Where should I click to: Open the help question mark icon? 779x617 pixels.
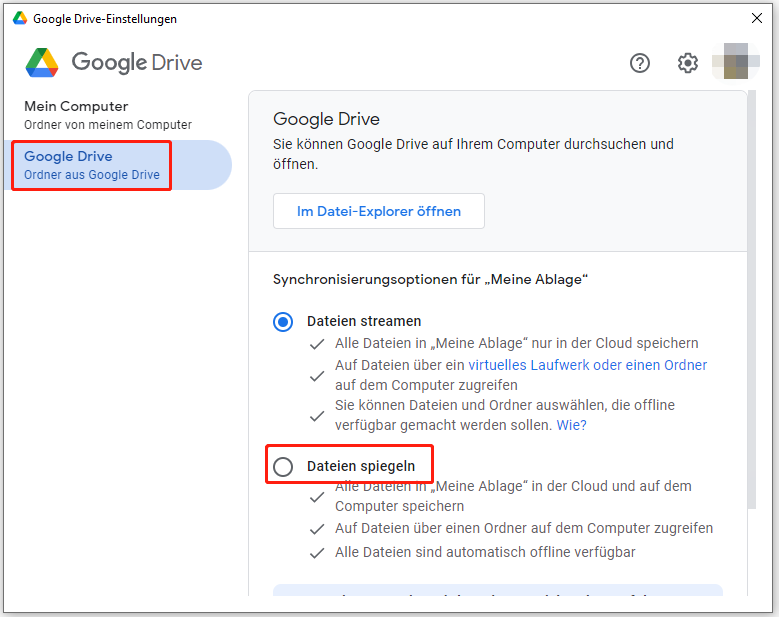click(x=640, y=63)
